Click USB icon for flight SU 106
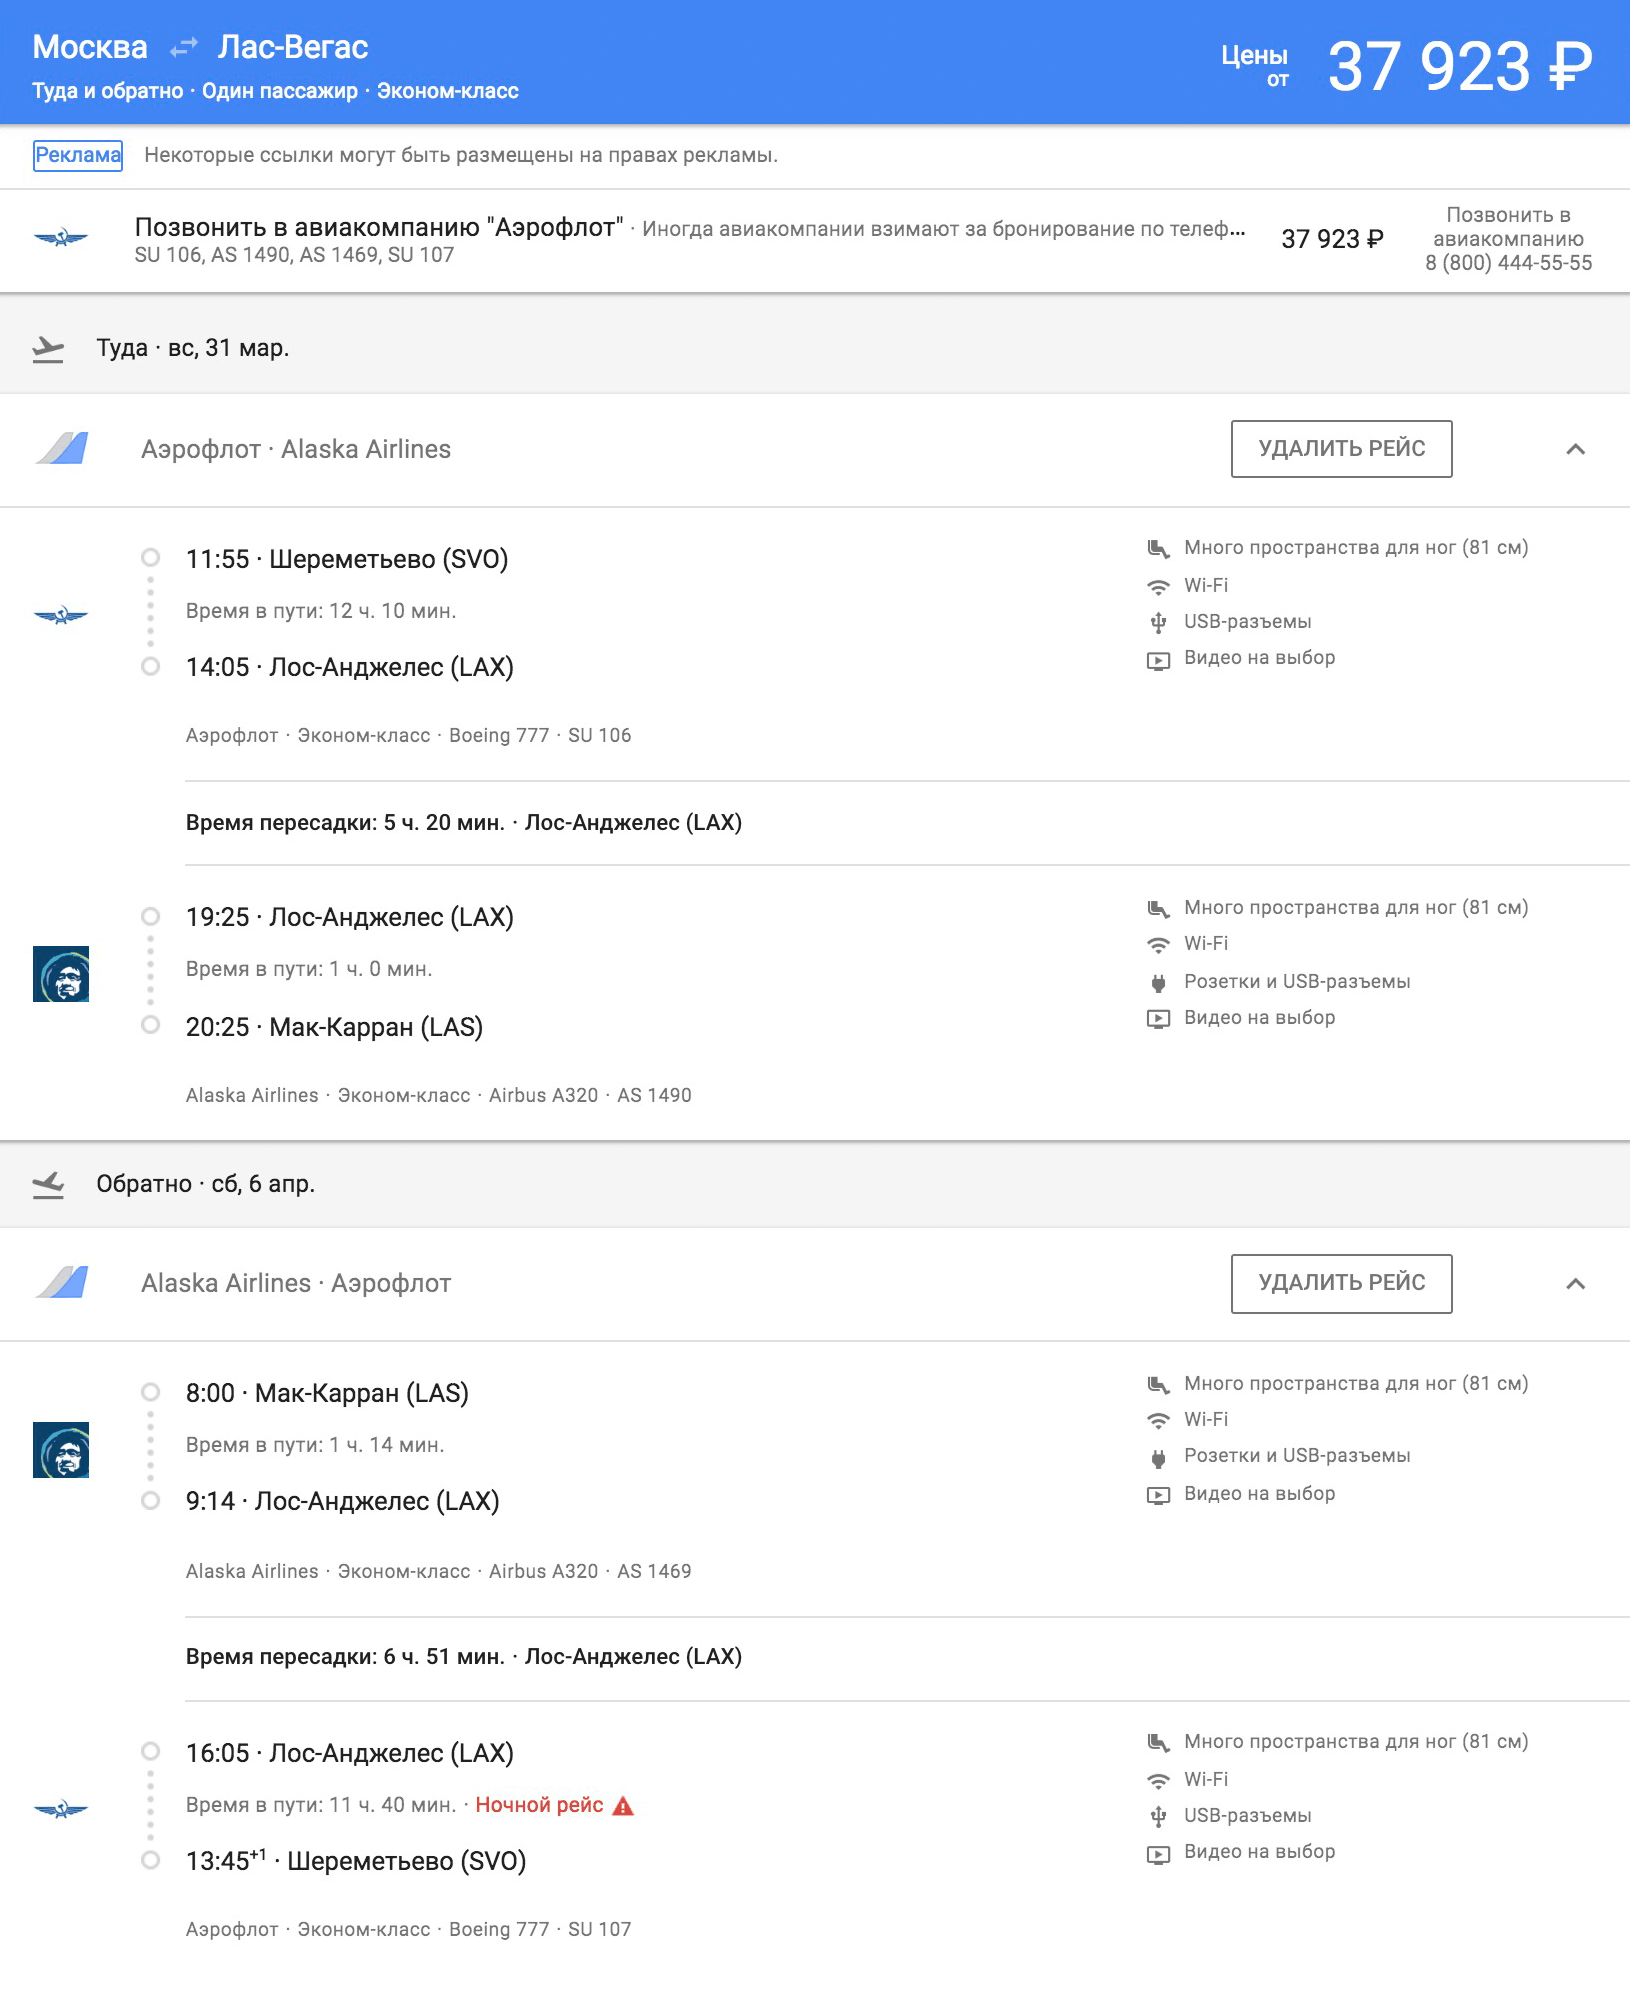Image resolution: width=1630 pixels, height=2010 pixels. pyautogui.click(x=1158, y=622)
